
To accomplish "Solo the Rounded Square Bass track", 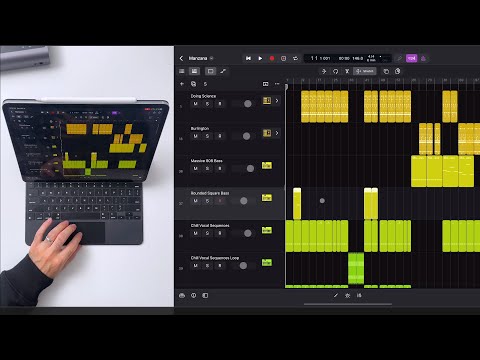I will (x=207, y=201).
